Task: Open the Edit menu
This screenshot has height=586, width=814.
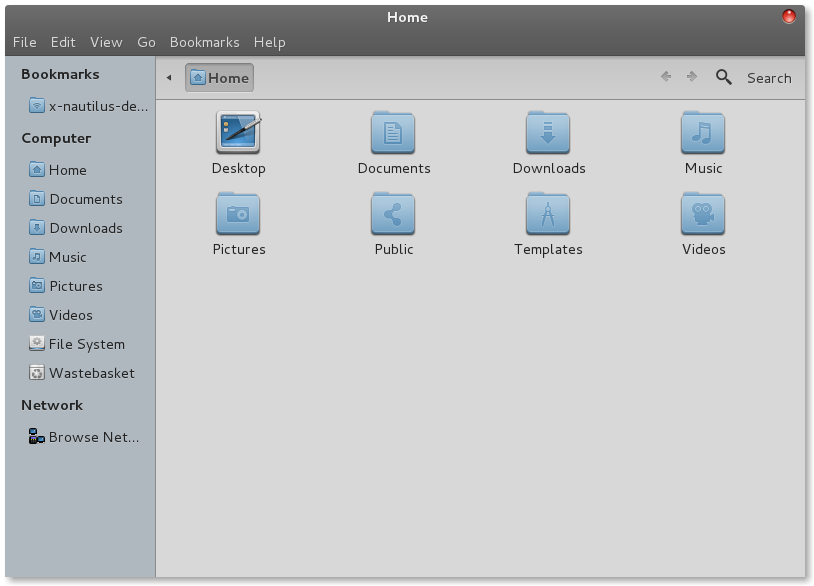Action: pyautogui.click(x=63, y=42)
